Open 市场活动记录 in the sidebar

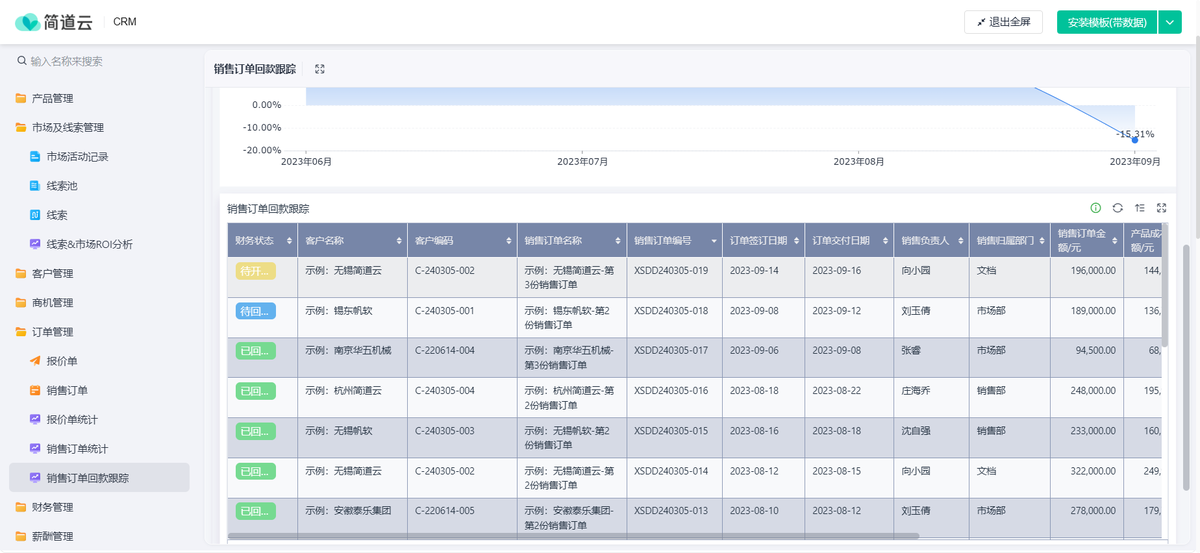(77, 157)
